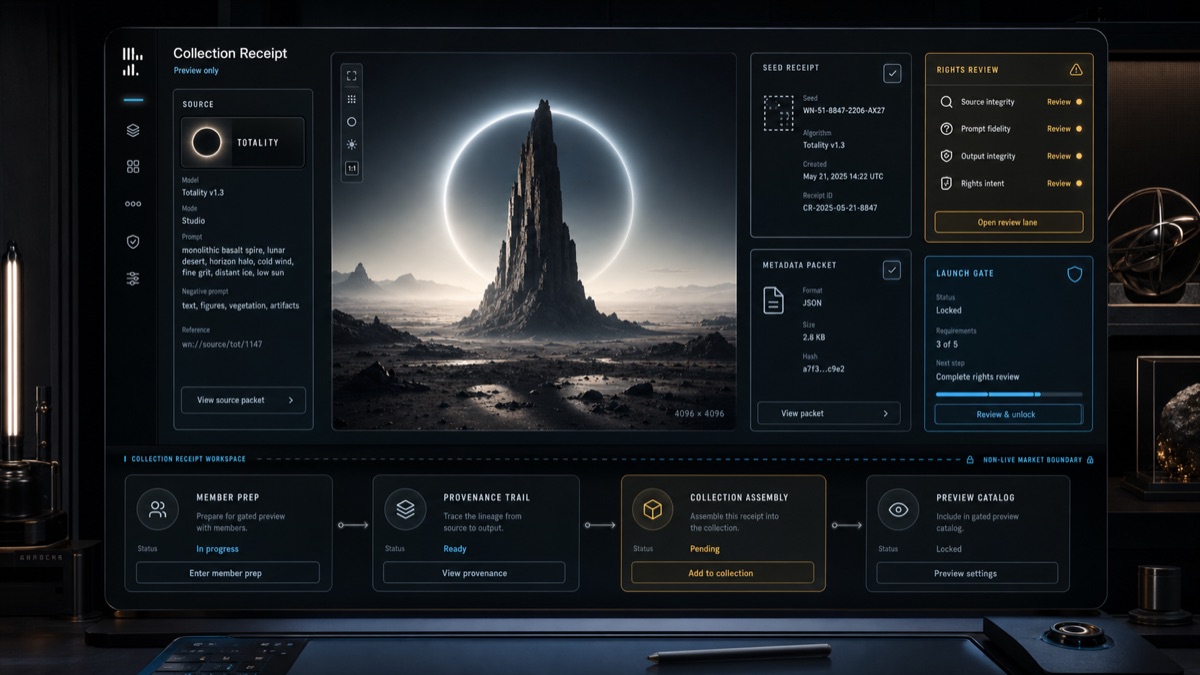Click the receipt ID CR-2025-05-21-8847
Screen dimensions: 1200x675
point(840,207)
